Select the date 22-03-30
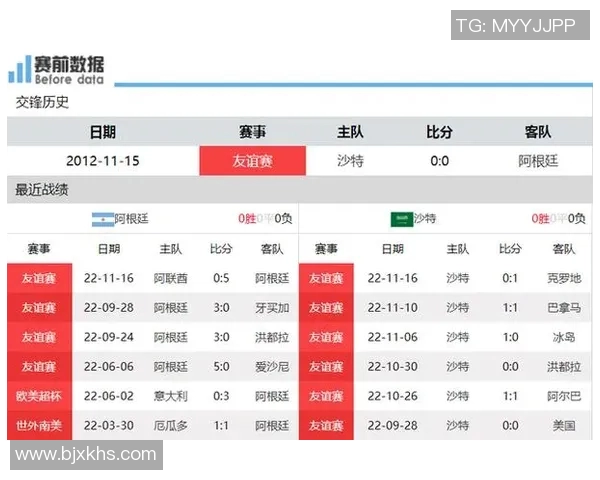 [x=109, y=425]
